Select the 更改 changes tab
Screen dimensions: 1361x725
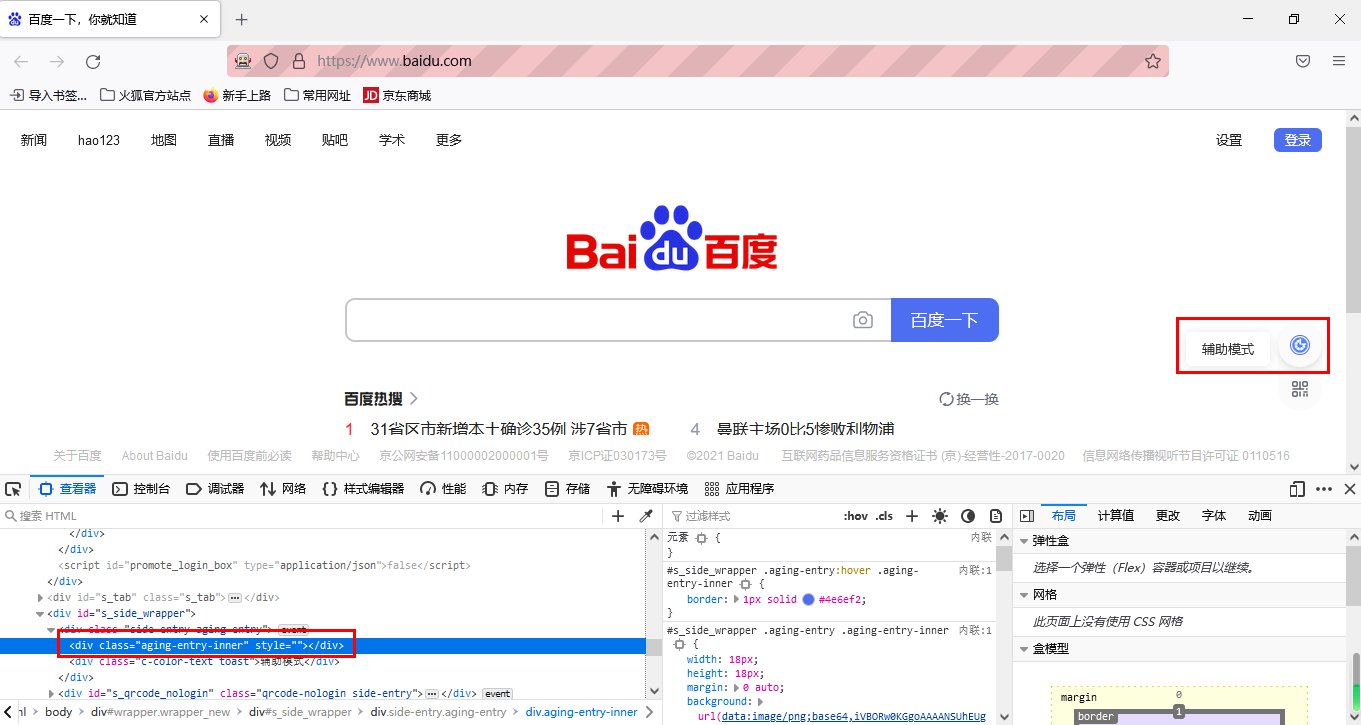1168,516
